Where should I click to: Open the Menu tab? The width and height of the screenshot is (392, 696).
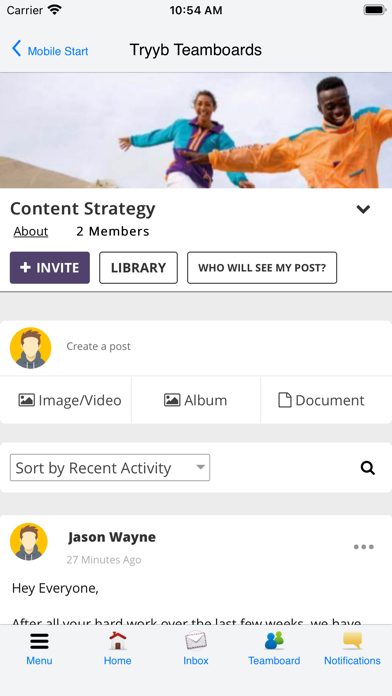point(39,649)
